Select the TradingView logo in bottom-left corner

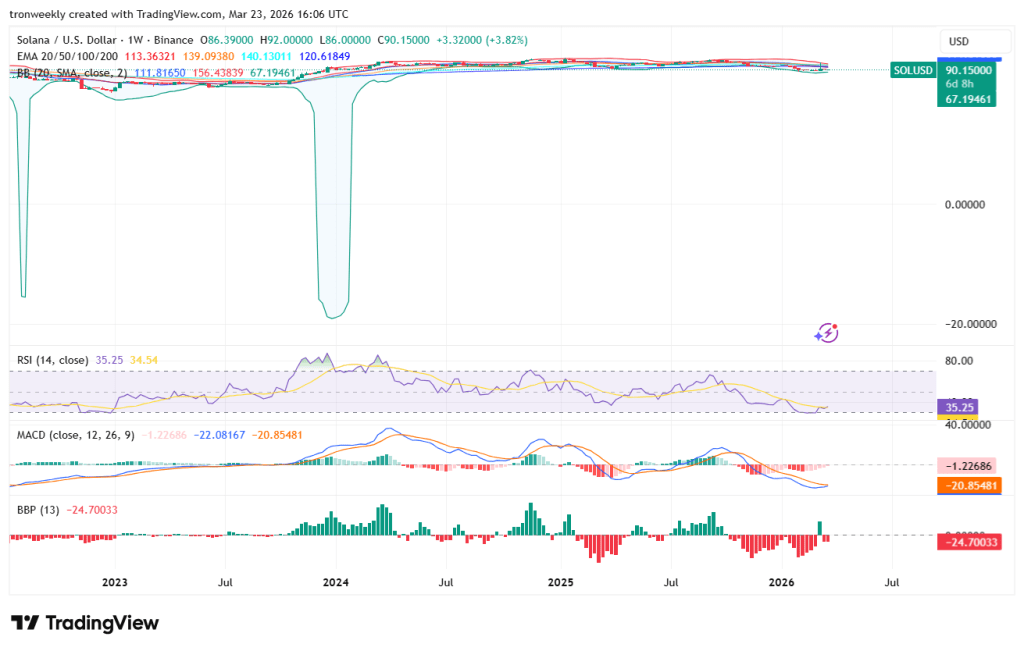coord(83,622)
